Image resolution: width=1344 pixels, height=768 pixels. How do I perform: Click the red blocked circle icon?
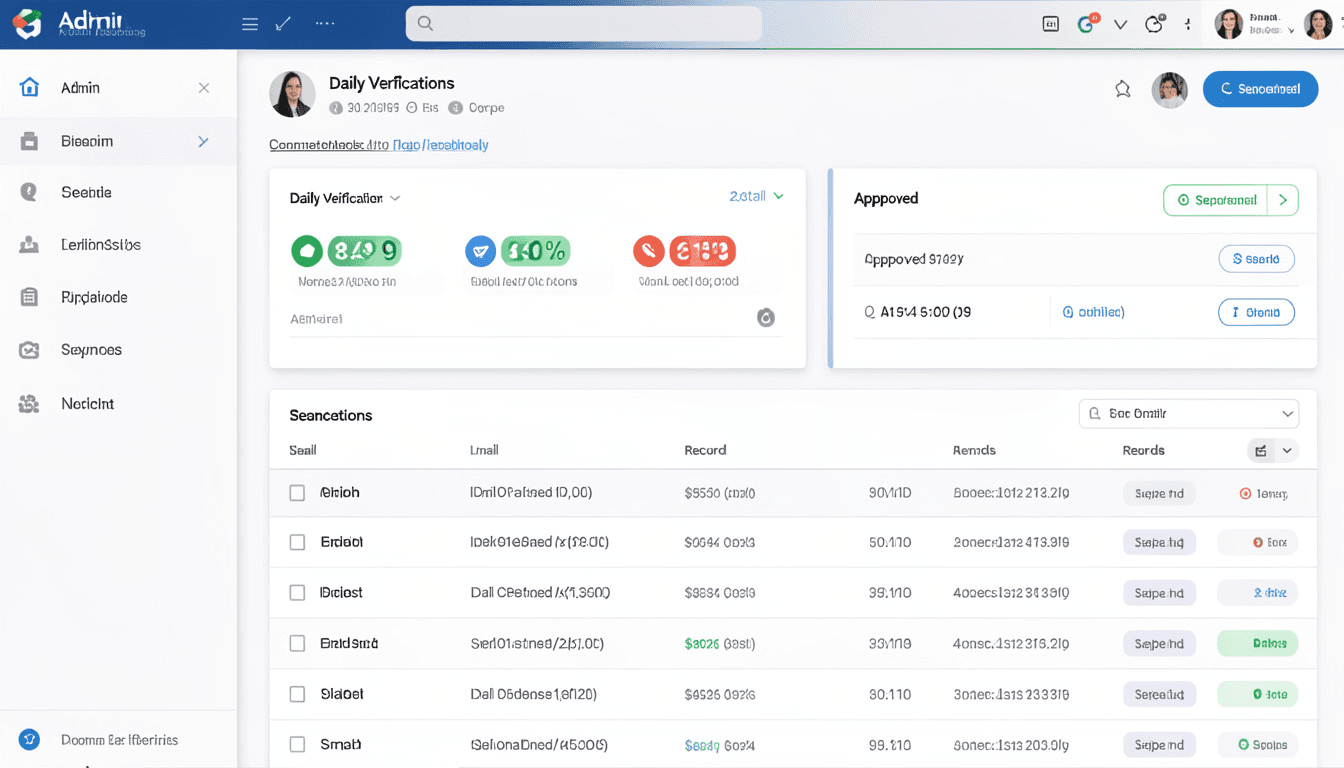(x=649, y=251)
